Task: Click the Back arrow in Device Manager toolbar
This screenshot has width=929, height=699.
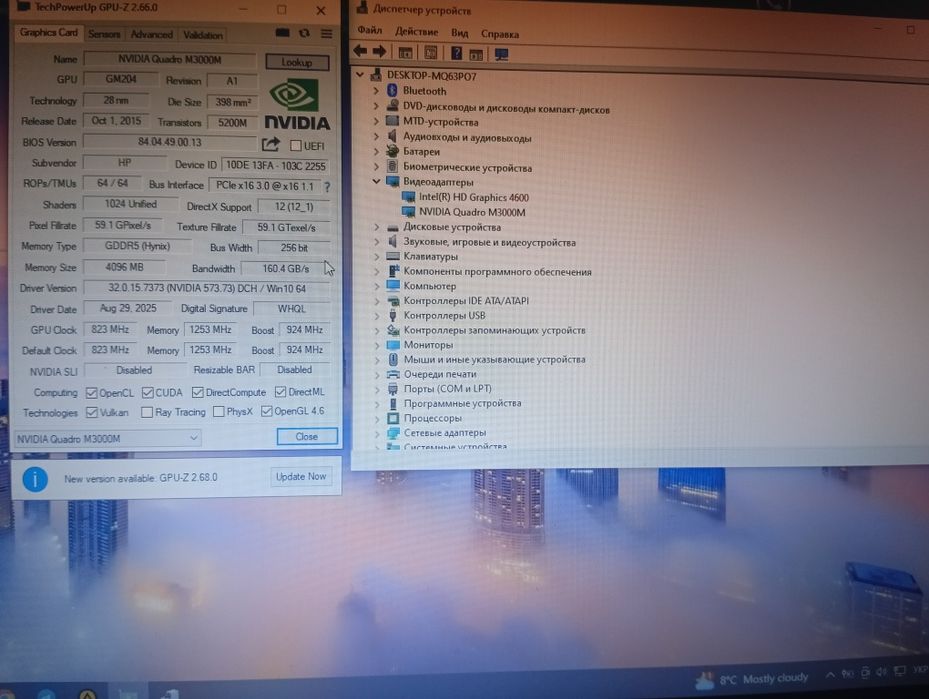Action: (x=360, y=52)
